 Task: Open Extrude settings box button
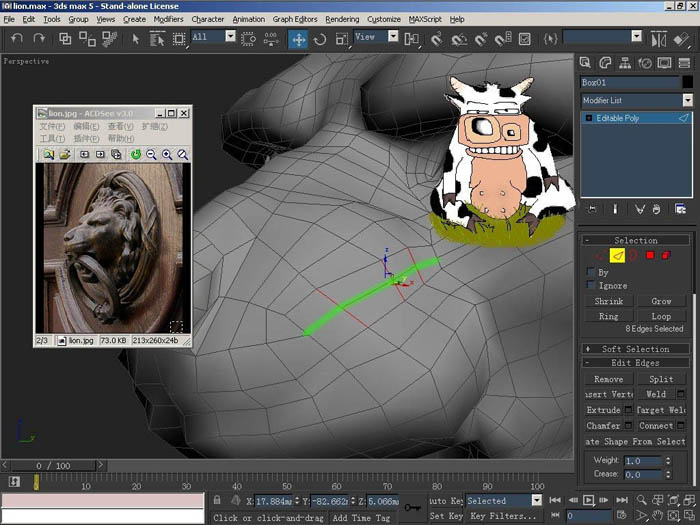(628, 410)
